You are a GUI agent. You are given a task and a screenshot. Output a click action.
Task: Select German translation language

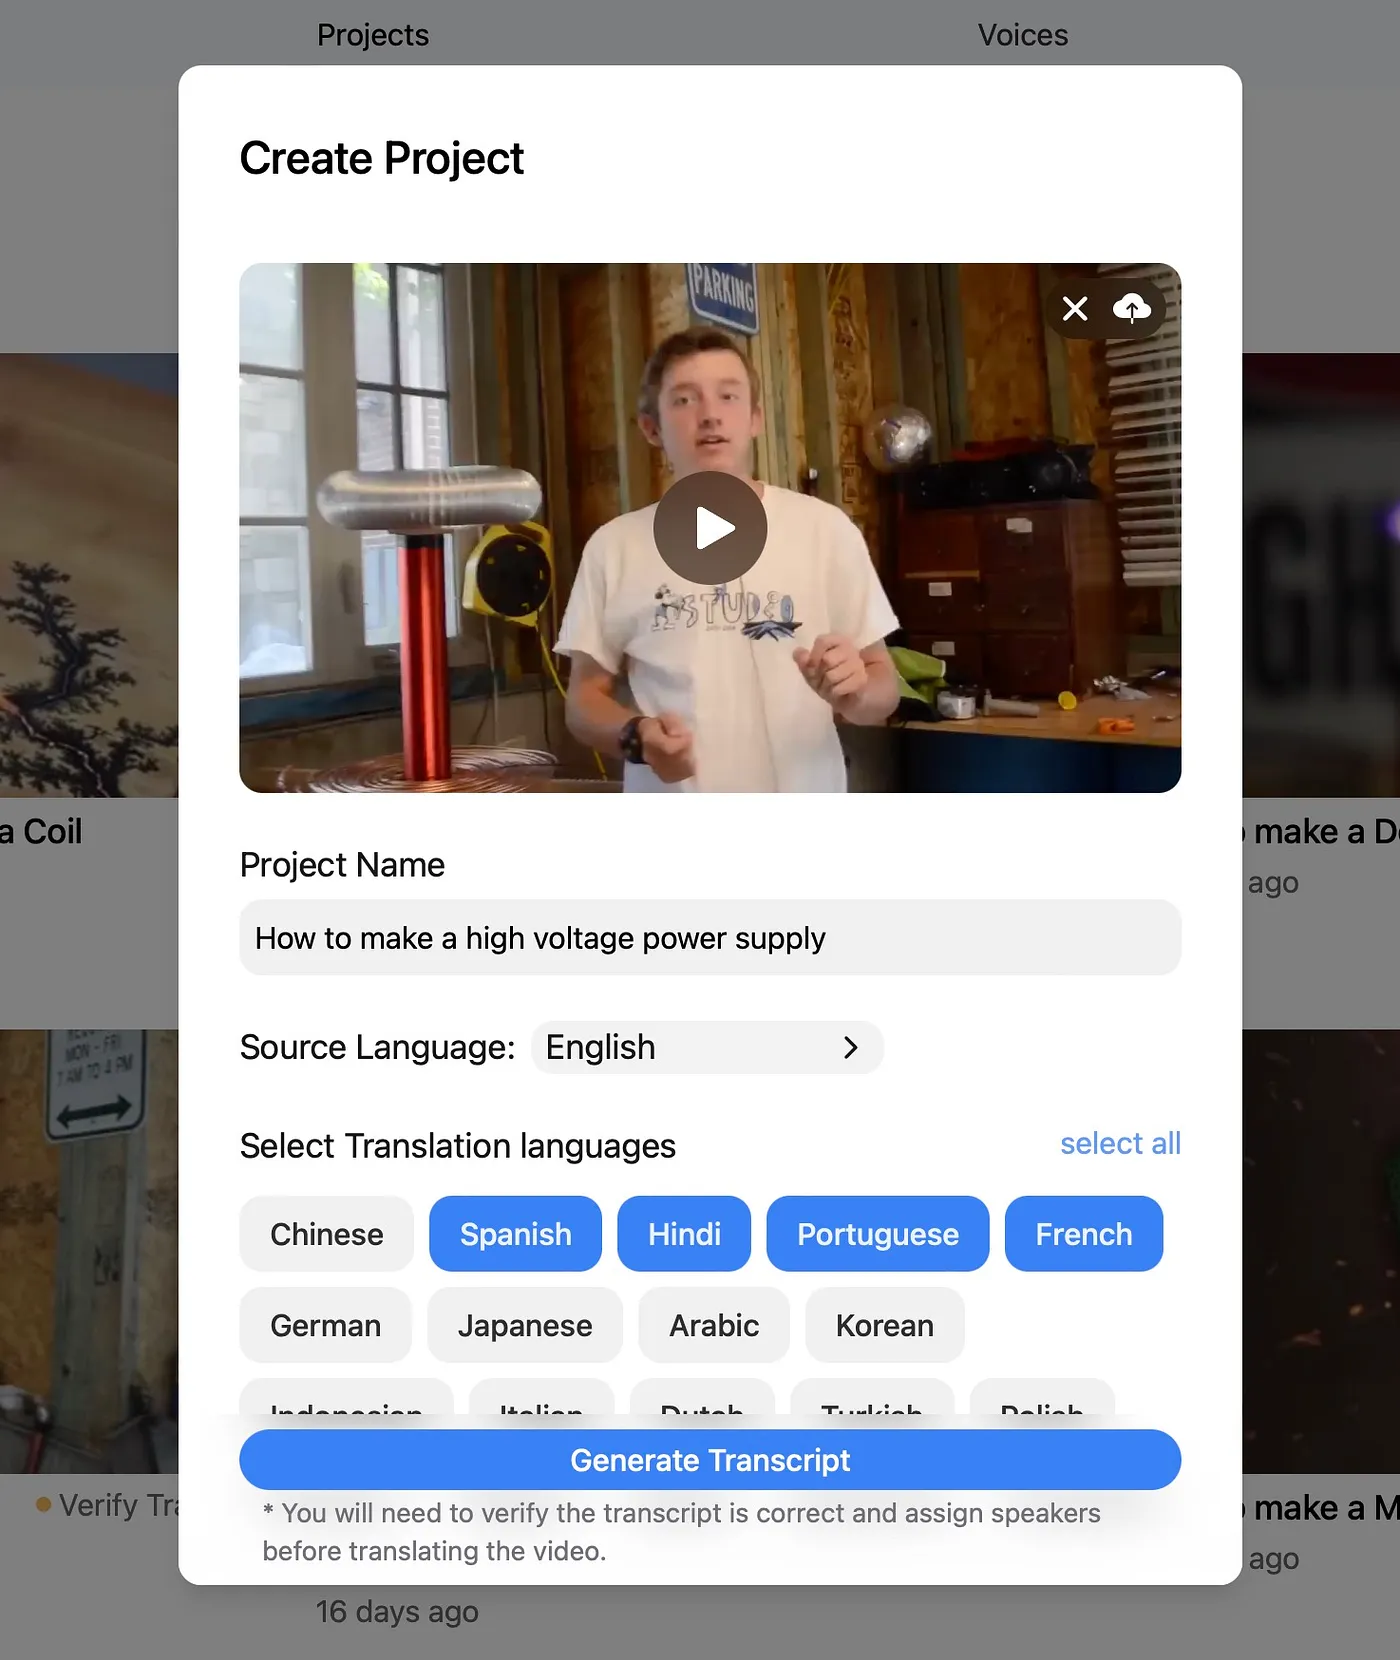click(325, 1325)
